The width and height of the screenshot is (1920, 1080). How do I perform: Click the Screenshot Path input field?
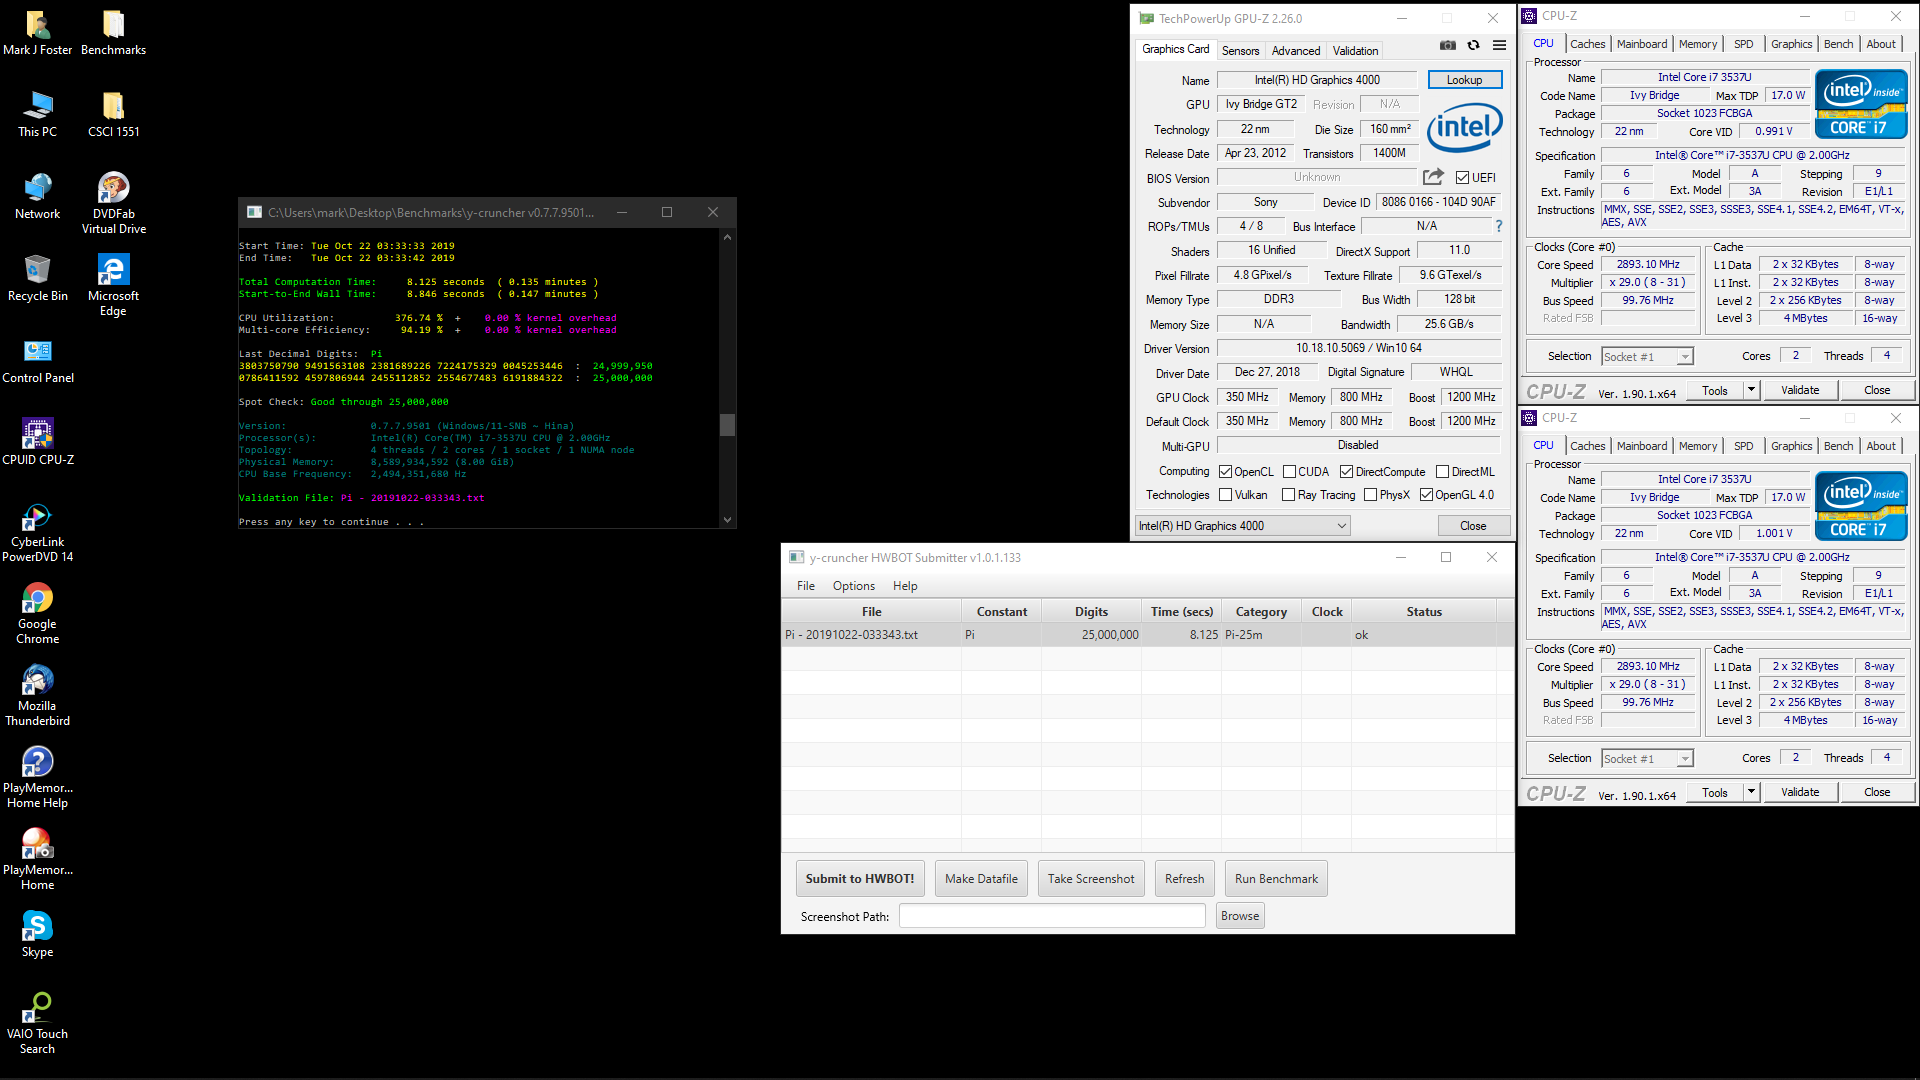pyautogui.click(x=1052, y=916)
